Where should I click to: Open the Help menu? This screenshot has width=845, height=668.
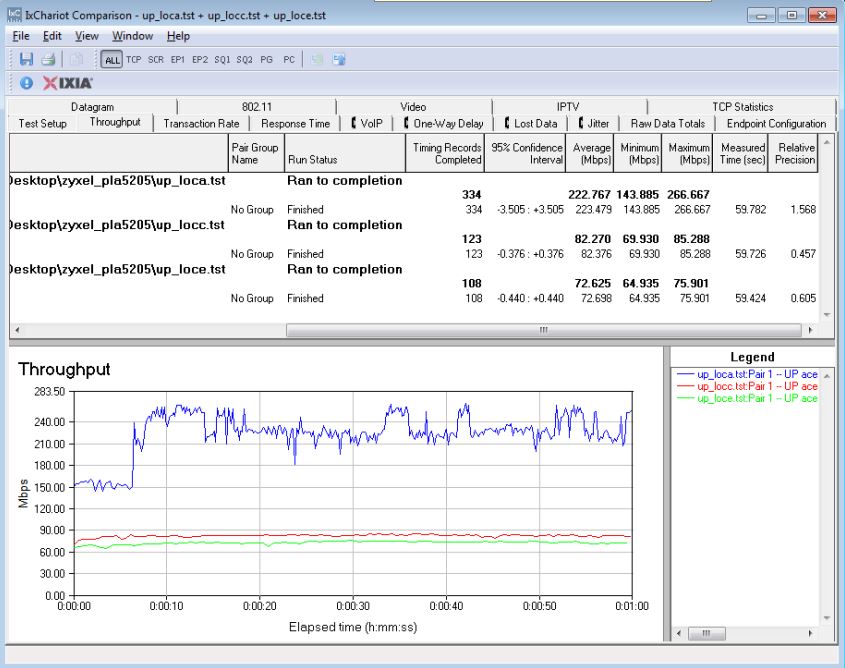(178, 36)
